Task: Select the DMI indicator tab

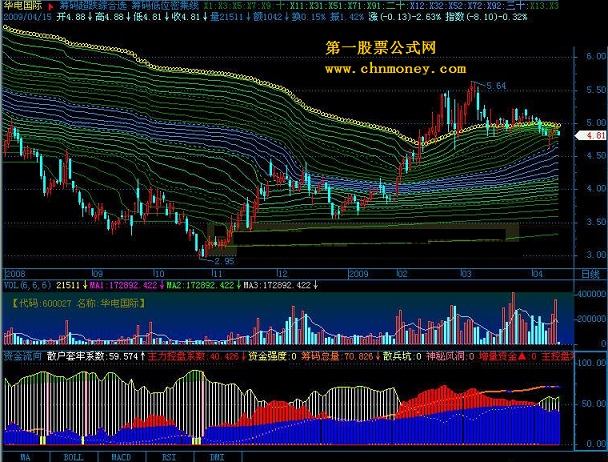Action: point(217,457)
